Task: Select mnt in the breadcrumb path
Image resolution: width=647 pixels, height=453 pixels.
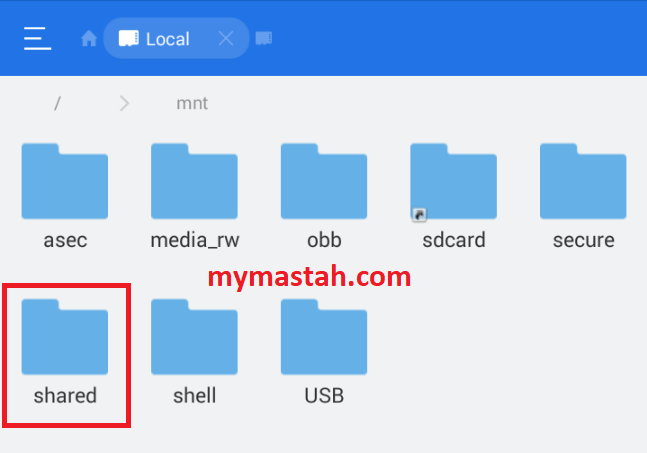Action: coord(192,104)
